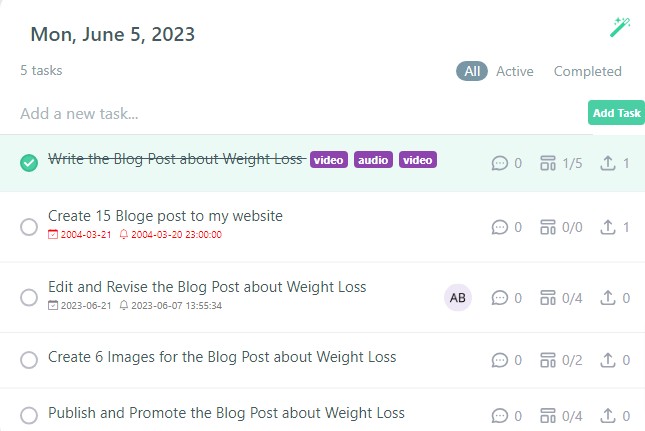Check off the Publish and Promote task
This screenshot has width=645, height=431.
29,415
